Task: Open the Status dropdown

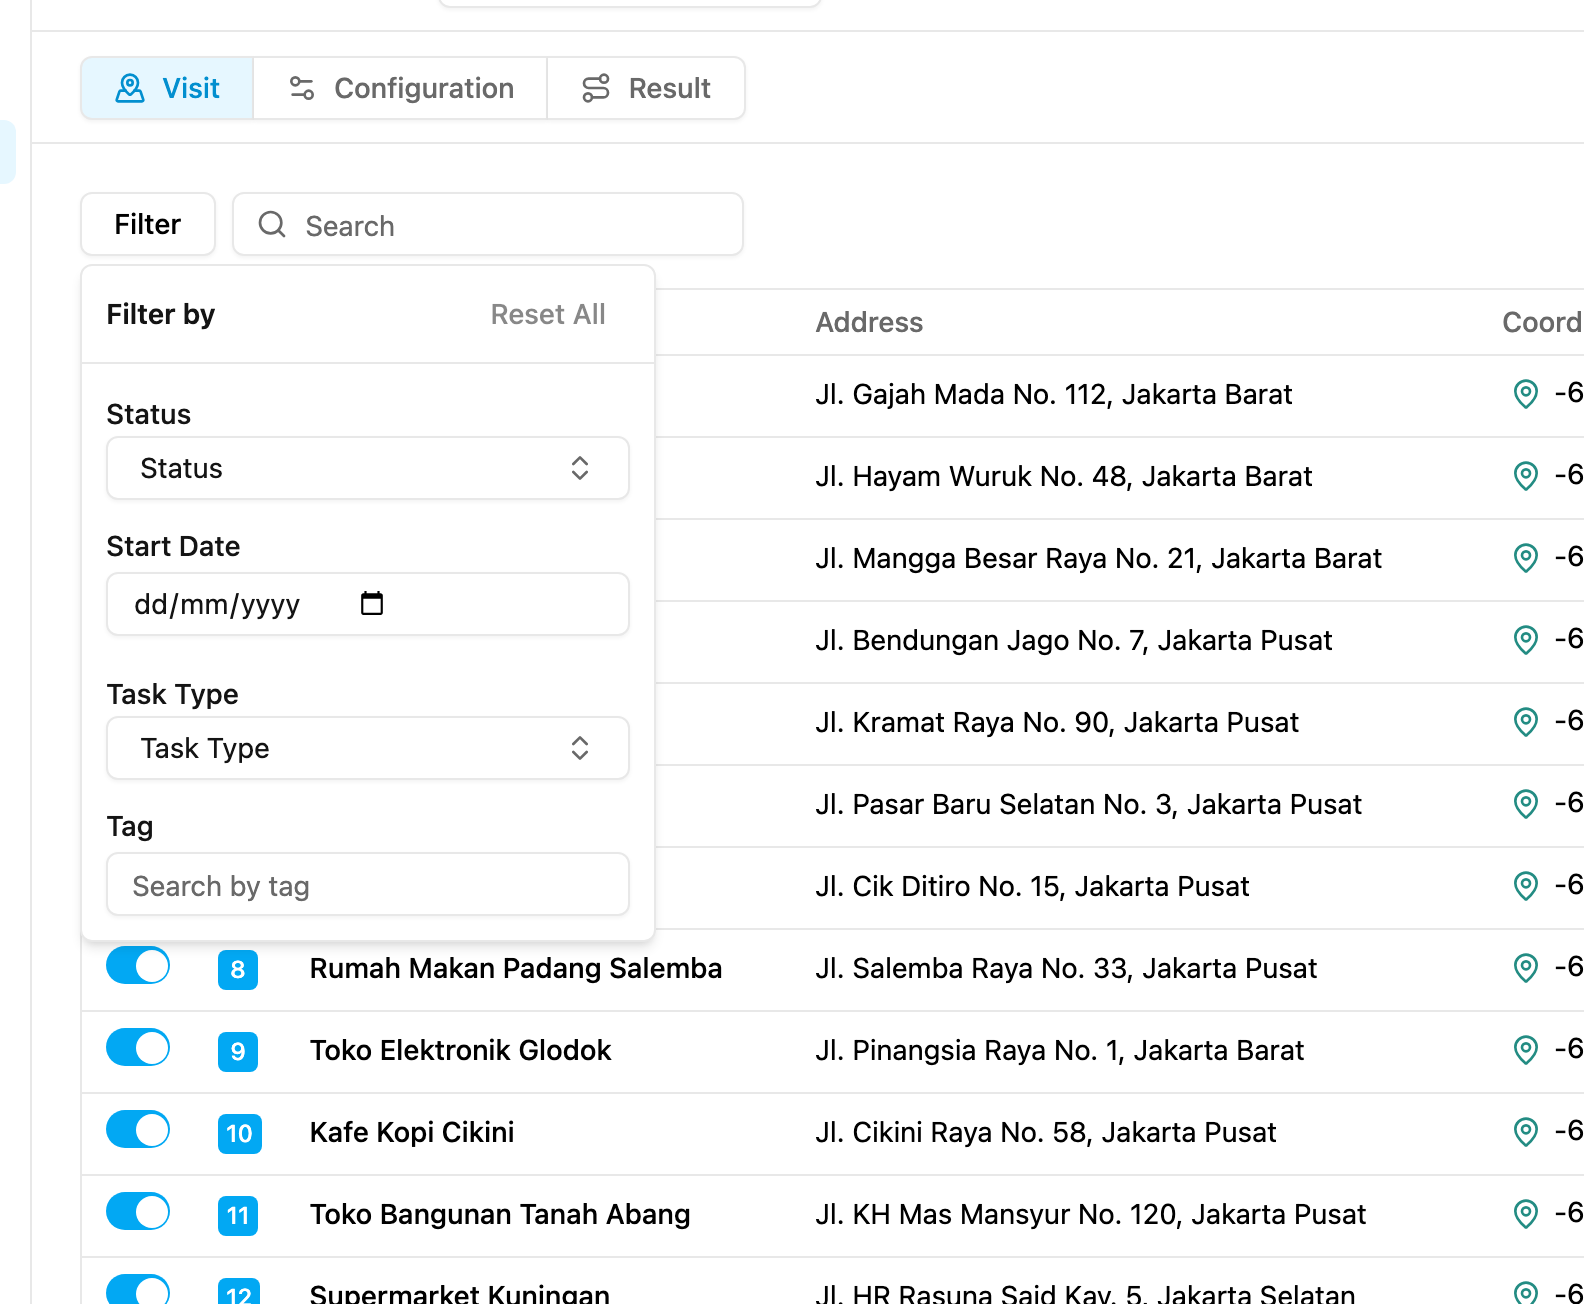Action: tap(368, 468)
